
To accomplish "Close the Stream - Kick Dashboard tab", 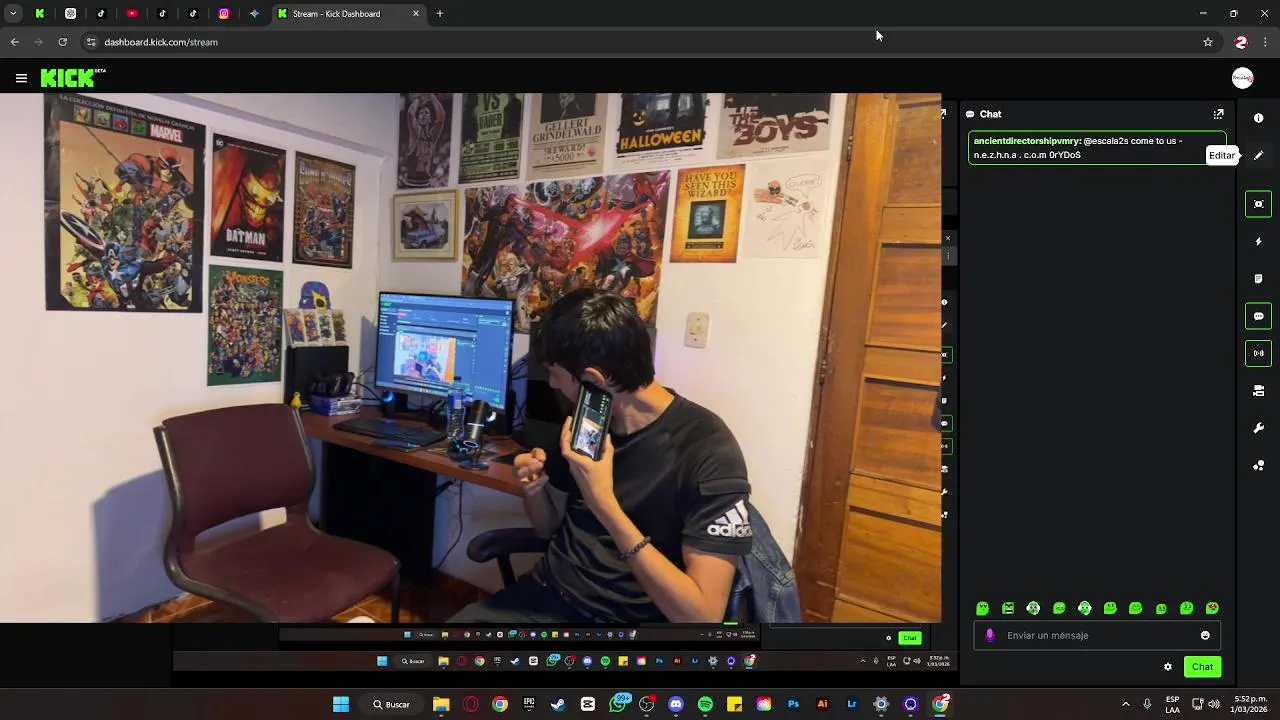I will click(416, 14).
